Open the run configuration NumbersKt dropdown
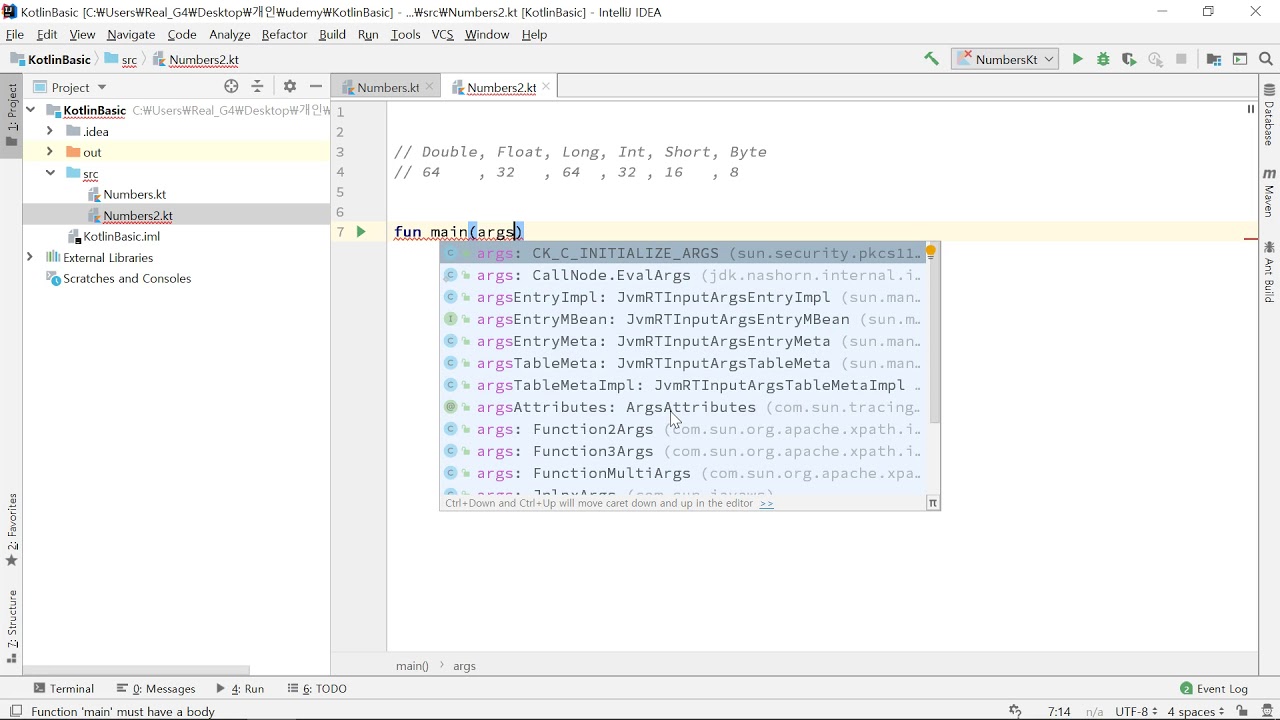 (x=1006, y=60)
